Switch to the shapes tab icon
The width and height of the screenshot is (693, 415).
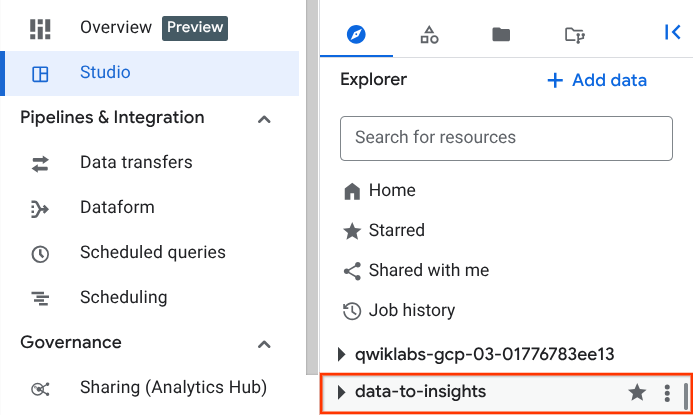click(x=429, y=34)
